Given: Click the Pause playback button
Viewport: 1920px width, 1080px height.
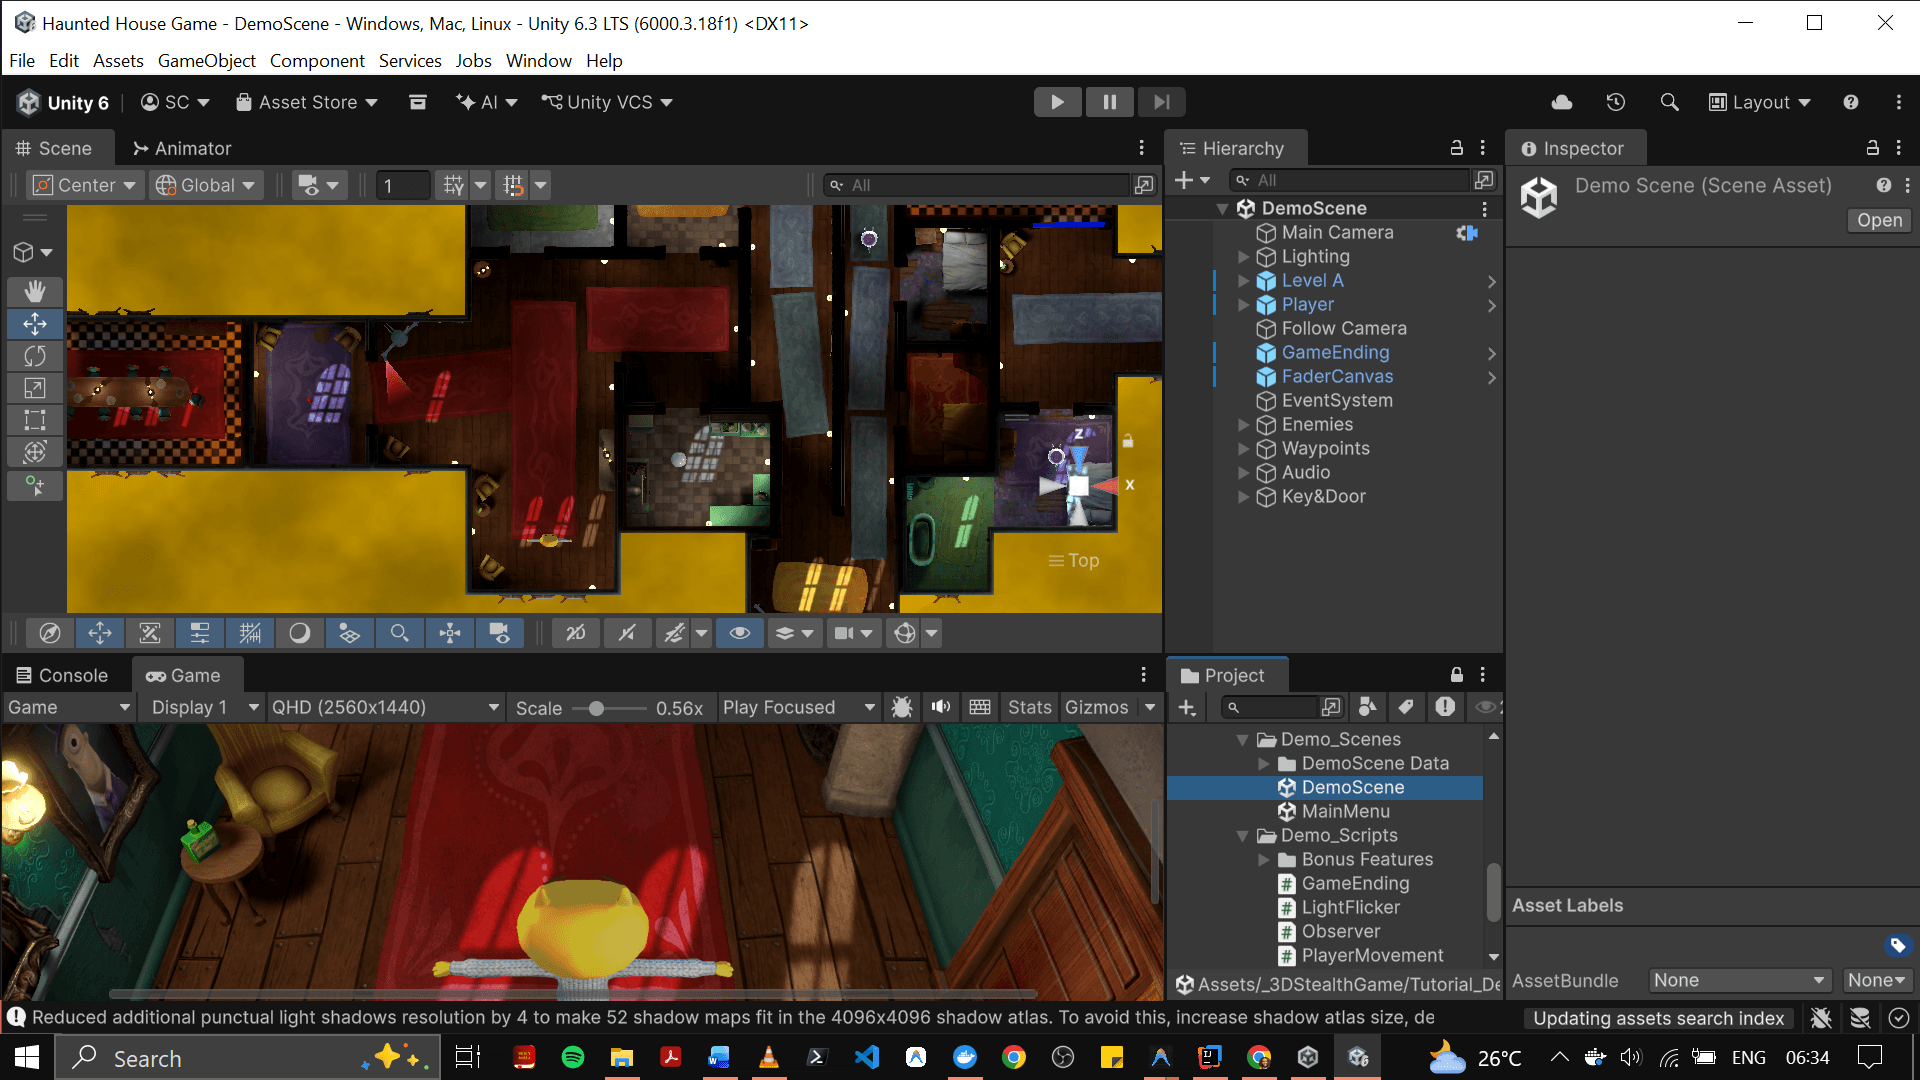Looking at the screenshot, I should [x=1110, y=102].
